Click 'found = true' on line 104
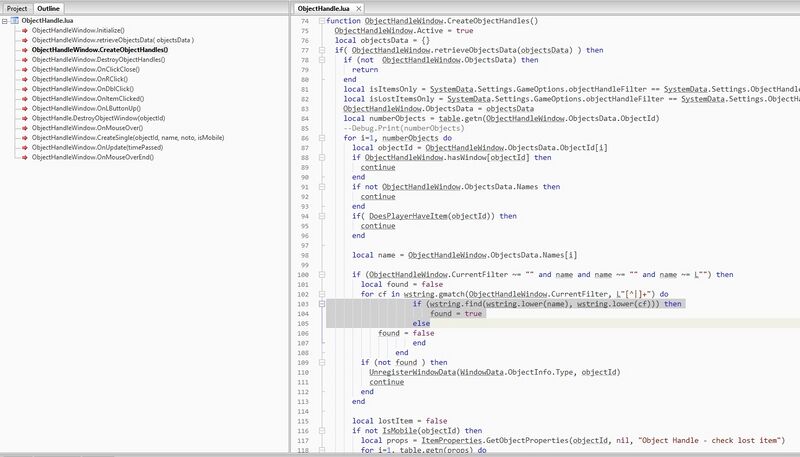Image resolution: width=800 pixels, height=457 pixels. click(x=456, y=313)
